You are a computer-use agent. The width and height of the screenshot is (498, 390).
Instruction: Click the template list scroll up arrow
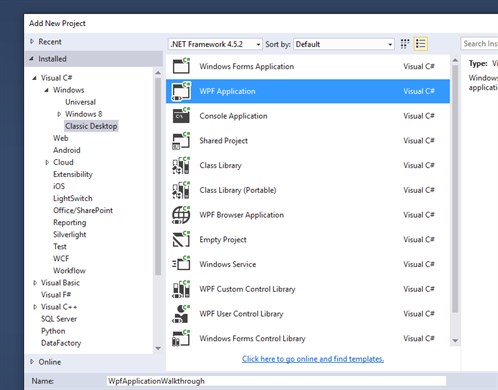pyautogui.click(x=455, y=60)
